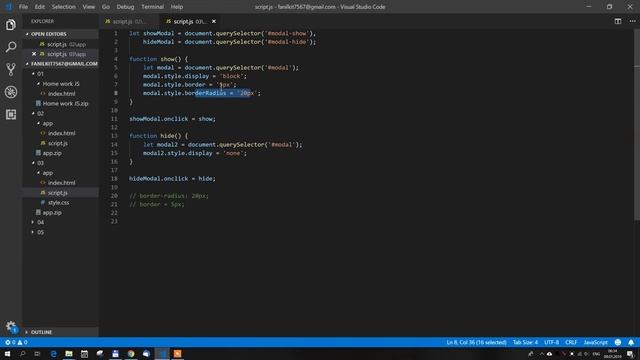The image size is (640, 360).
Task: Open notifications bell in status bar
Action: click(631, 342)
